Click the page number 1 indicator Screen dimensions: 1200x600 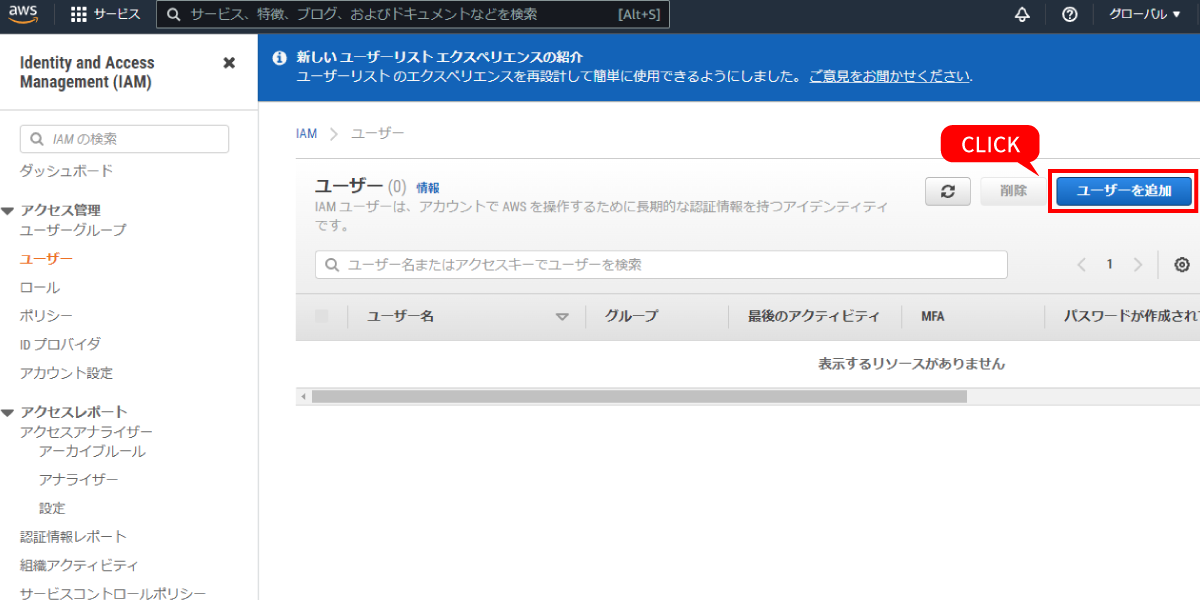[x=1109, y=265]
